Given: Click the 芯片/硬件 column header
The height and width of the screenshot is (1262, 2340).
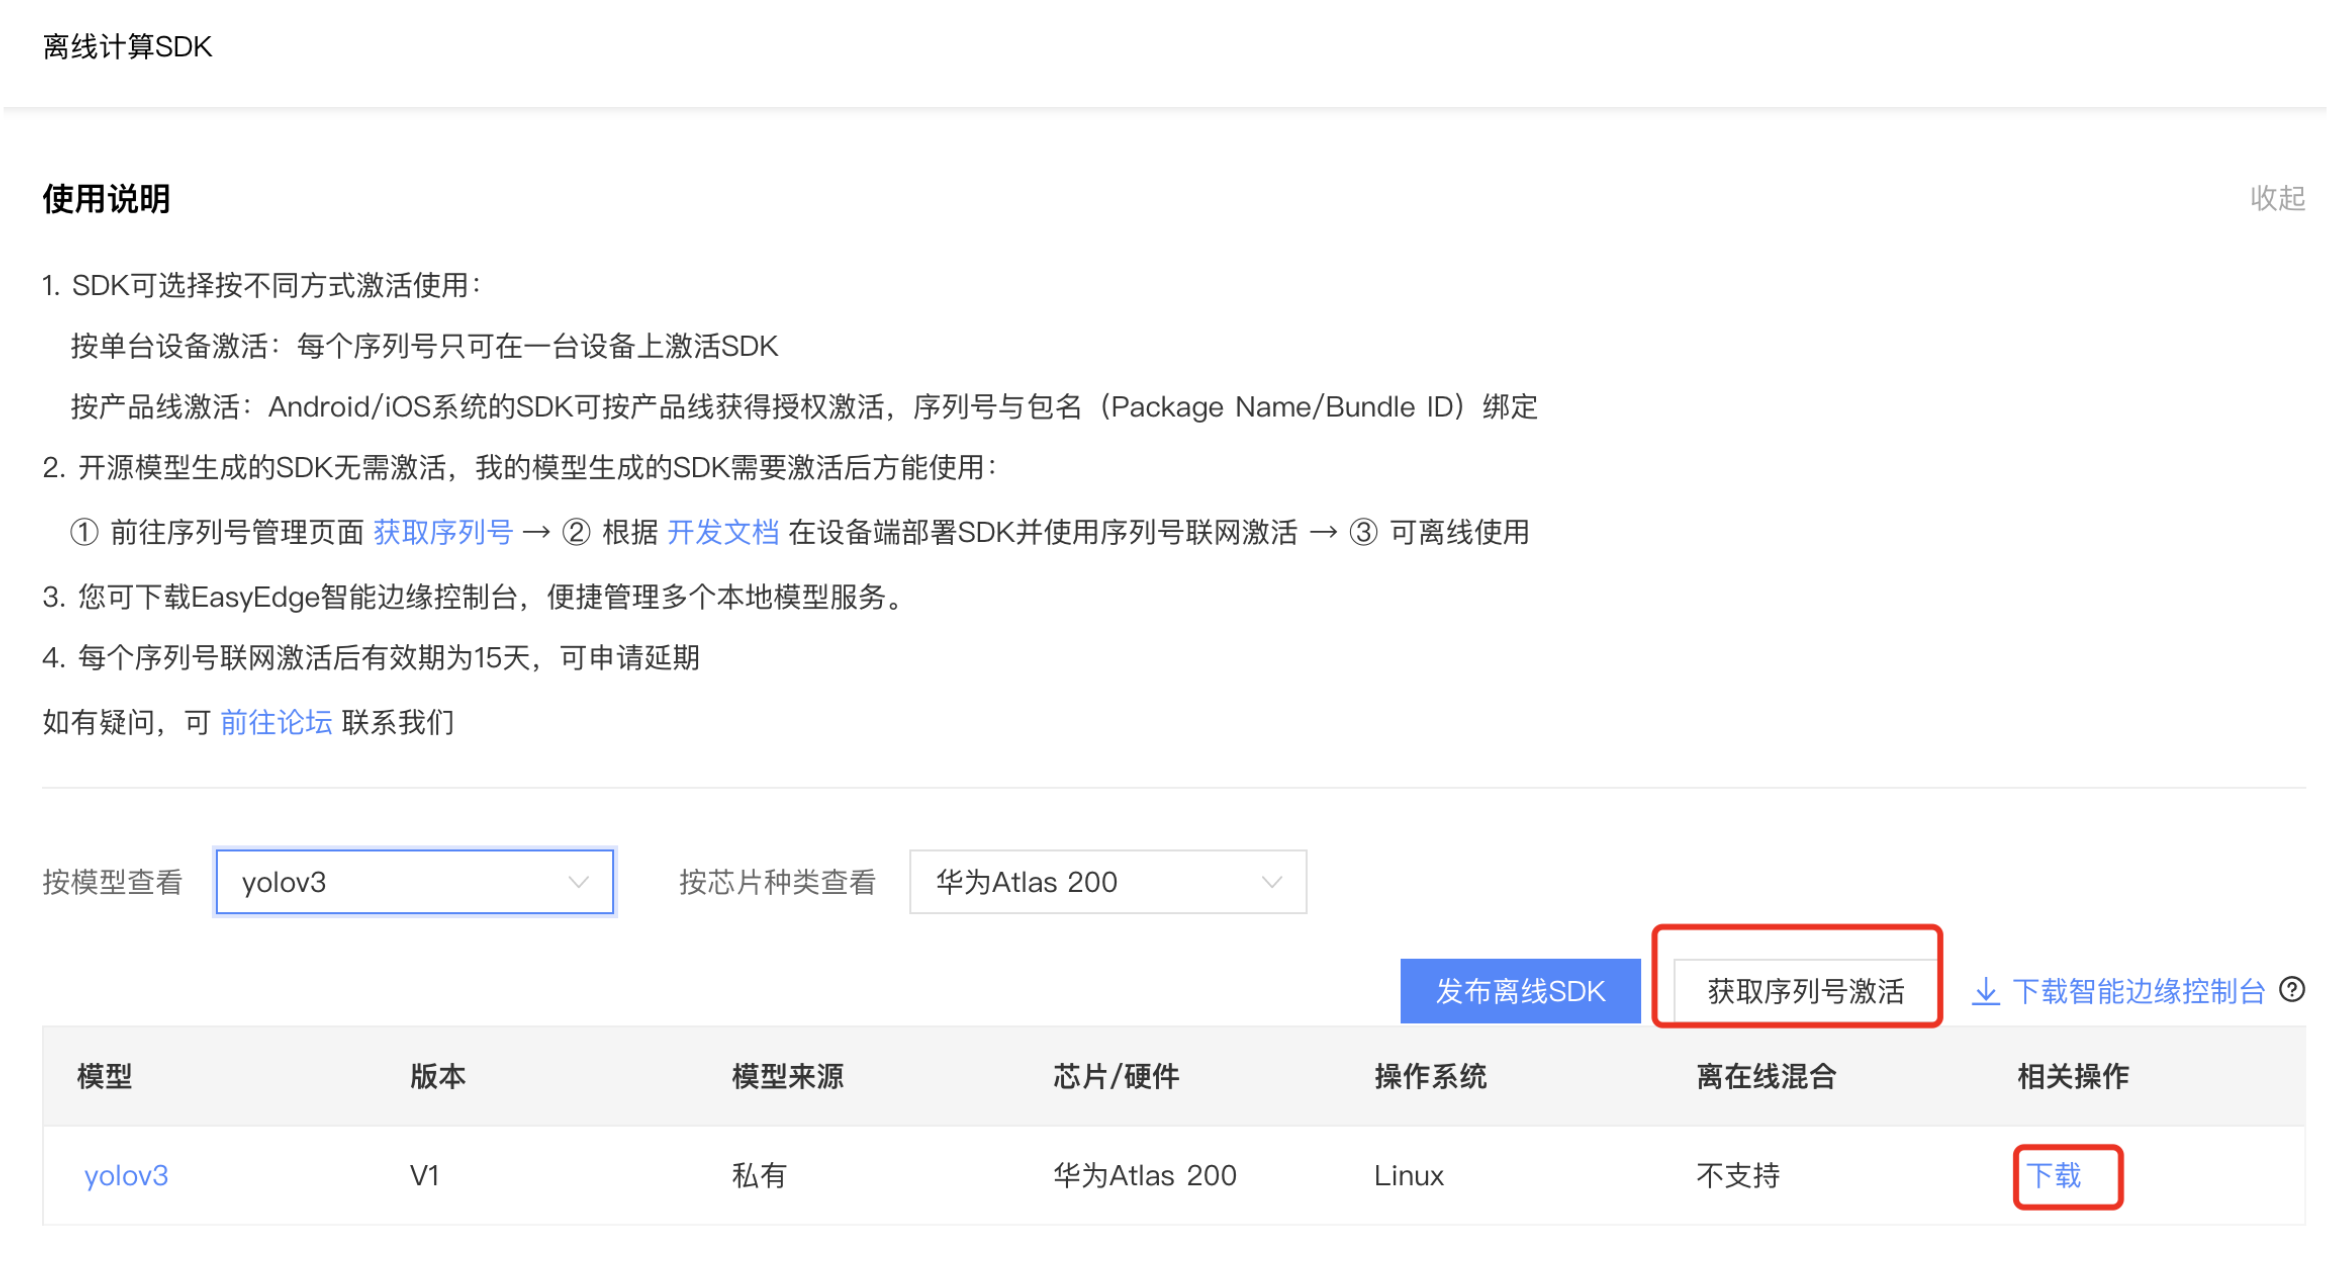Looking at the screenshot, I should click(1115, 1076).
